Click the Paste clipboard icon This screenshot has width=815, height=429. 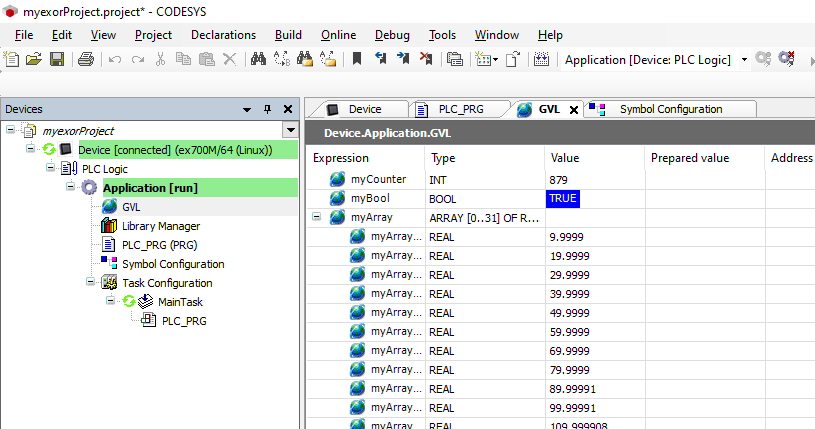point(206,59)
